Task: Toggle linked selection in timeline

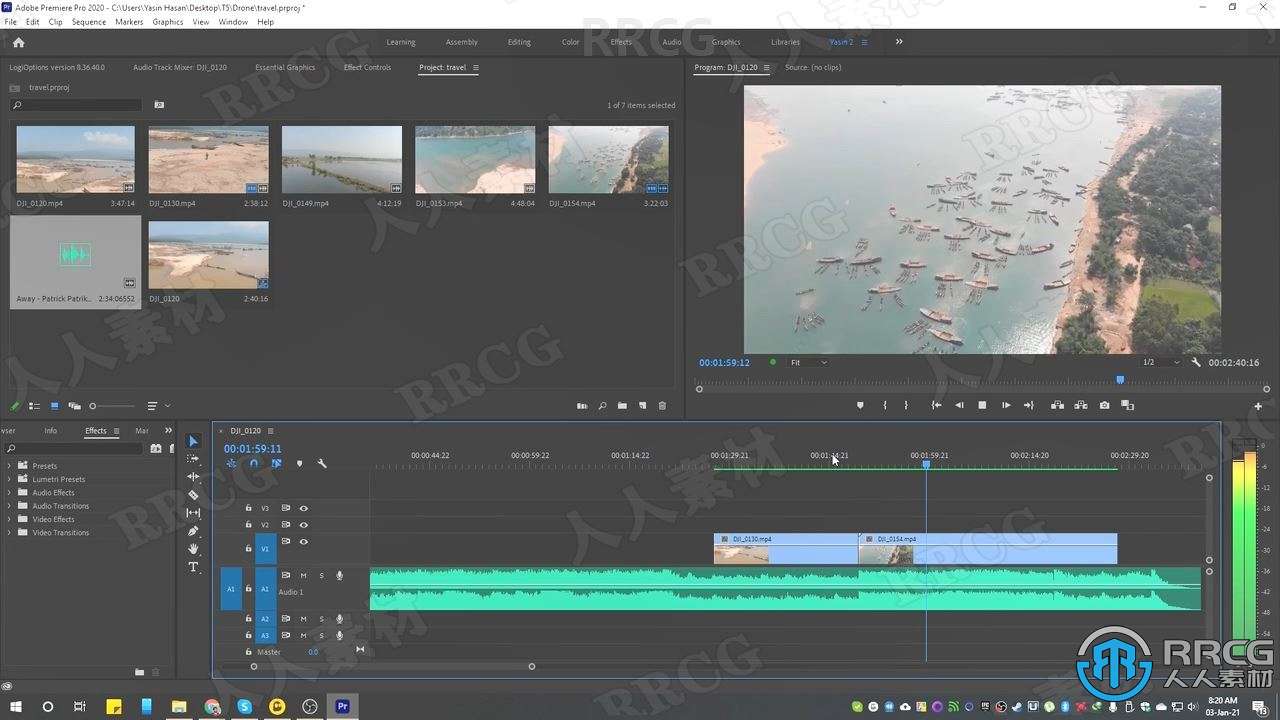Action: 276,464
